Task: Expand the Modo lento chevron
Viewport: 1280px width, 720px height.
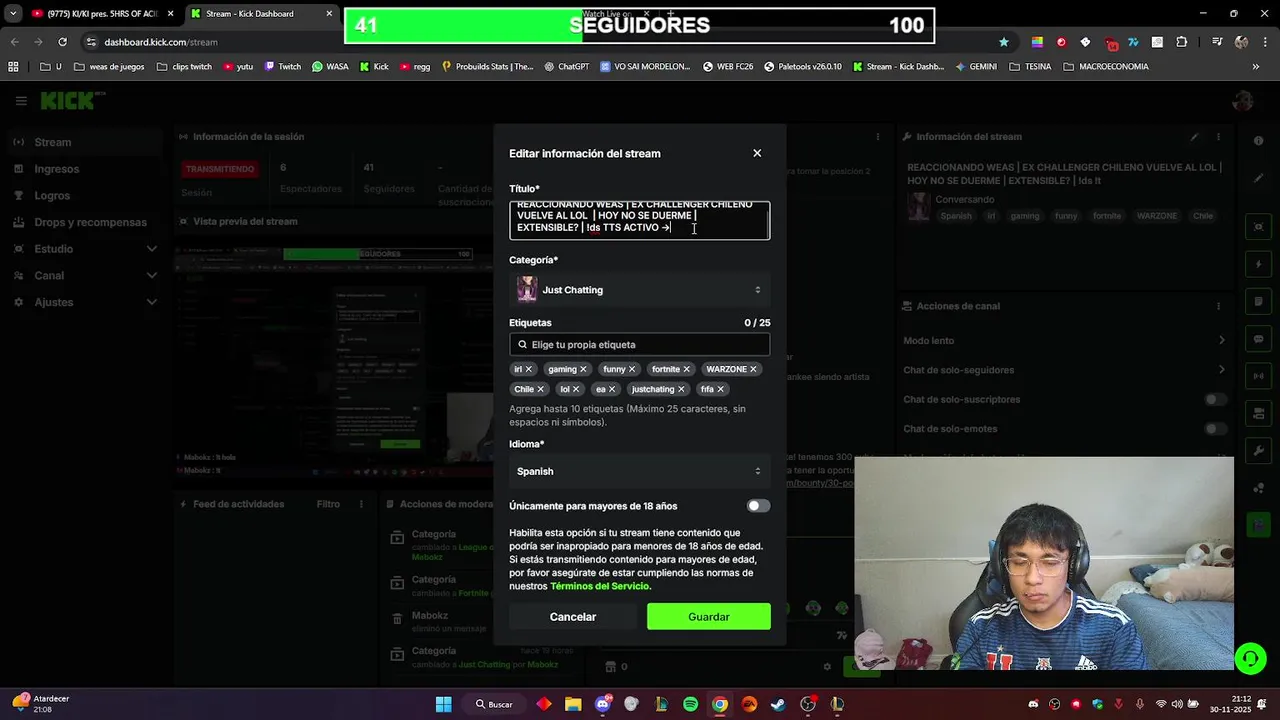Action: point(1221,341)
